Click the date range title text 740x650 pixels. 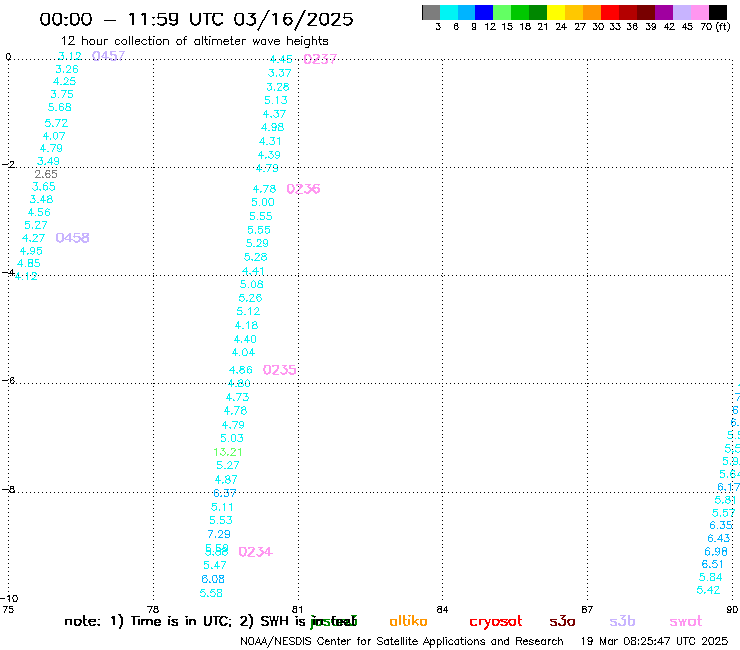(196, 19)
